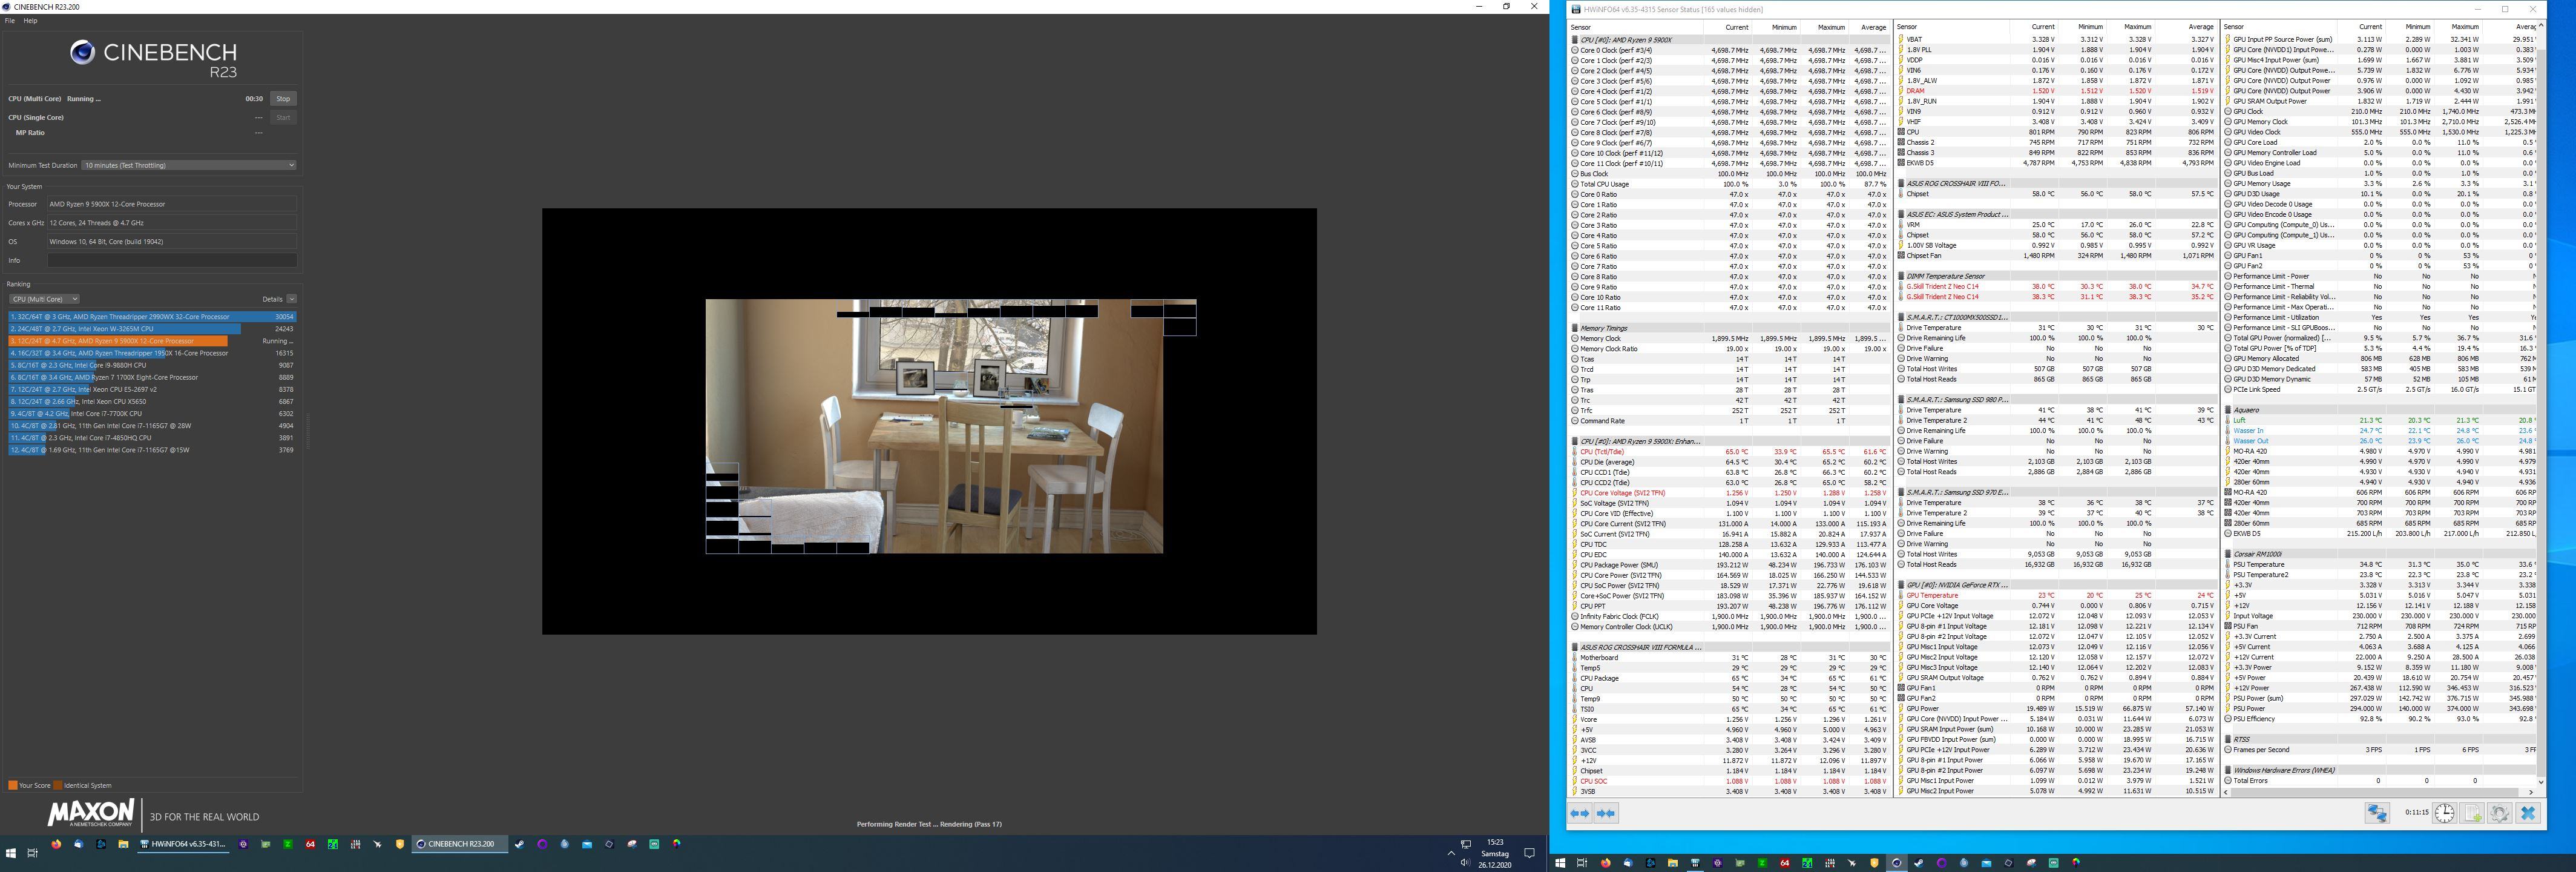Click HWiNFO shrink columns inward arrows button
Viewport: 2576px width, 872px height.
[1606, 813]
